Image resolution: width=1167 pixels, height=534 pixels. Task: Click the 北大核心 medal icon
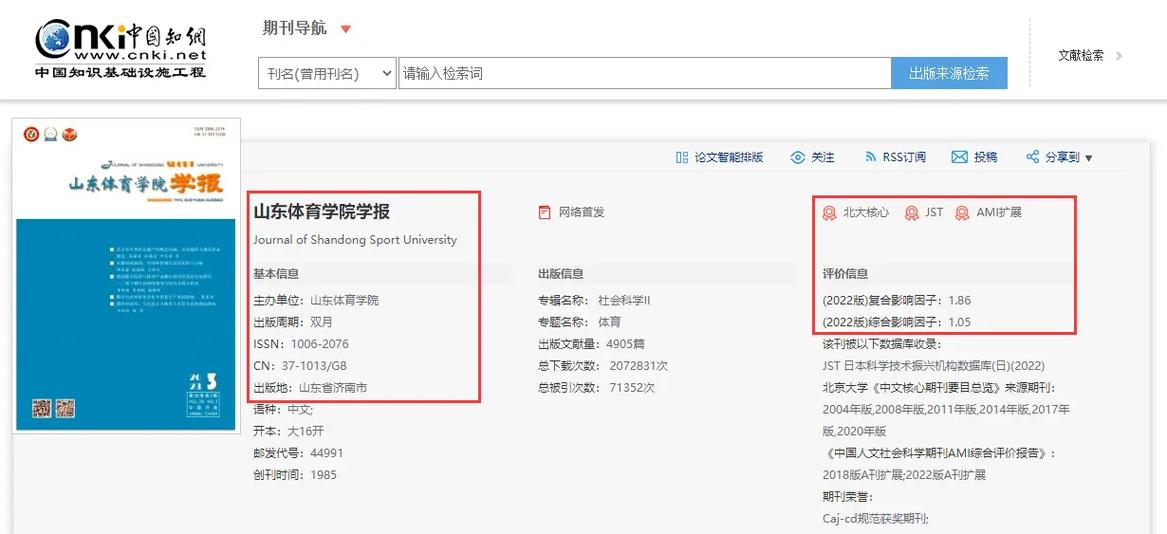pyautogui.click(x=829, y=213)
